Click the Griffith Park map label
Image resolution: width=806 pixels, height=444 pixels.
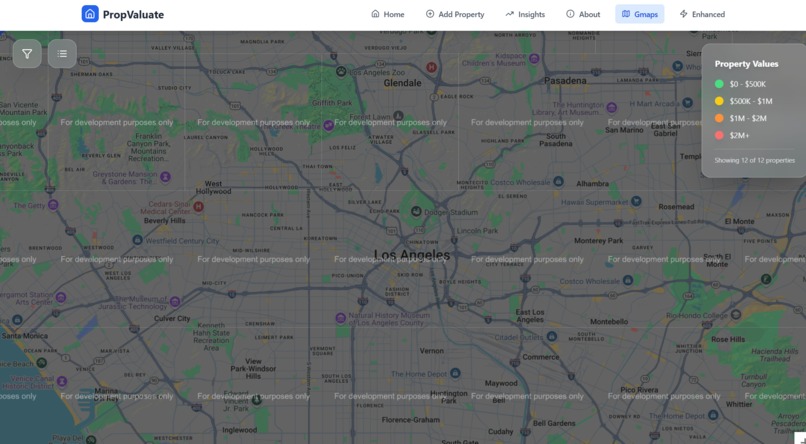pyautogui.click(x=332, y=103)
